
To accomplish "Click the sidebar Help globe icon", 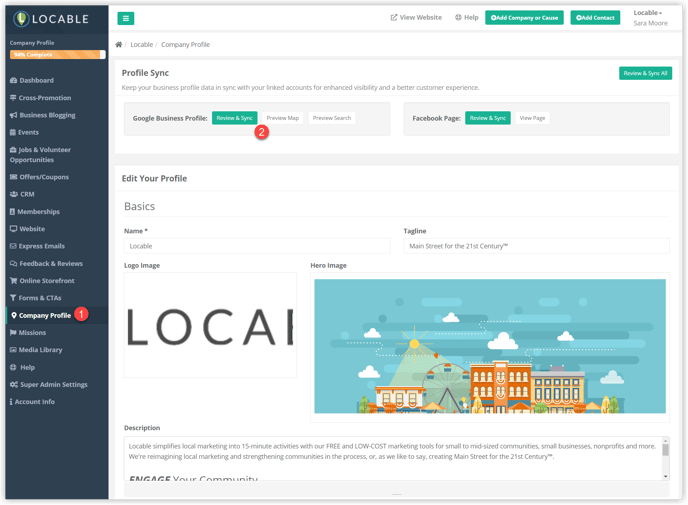I will tap(13, 367).
